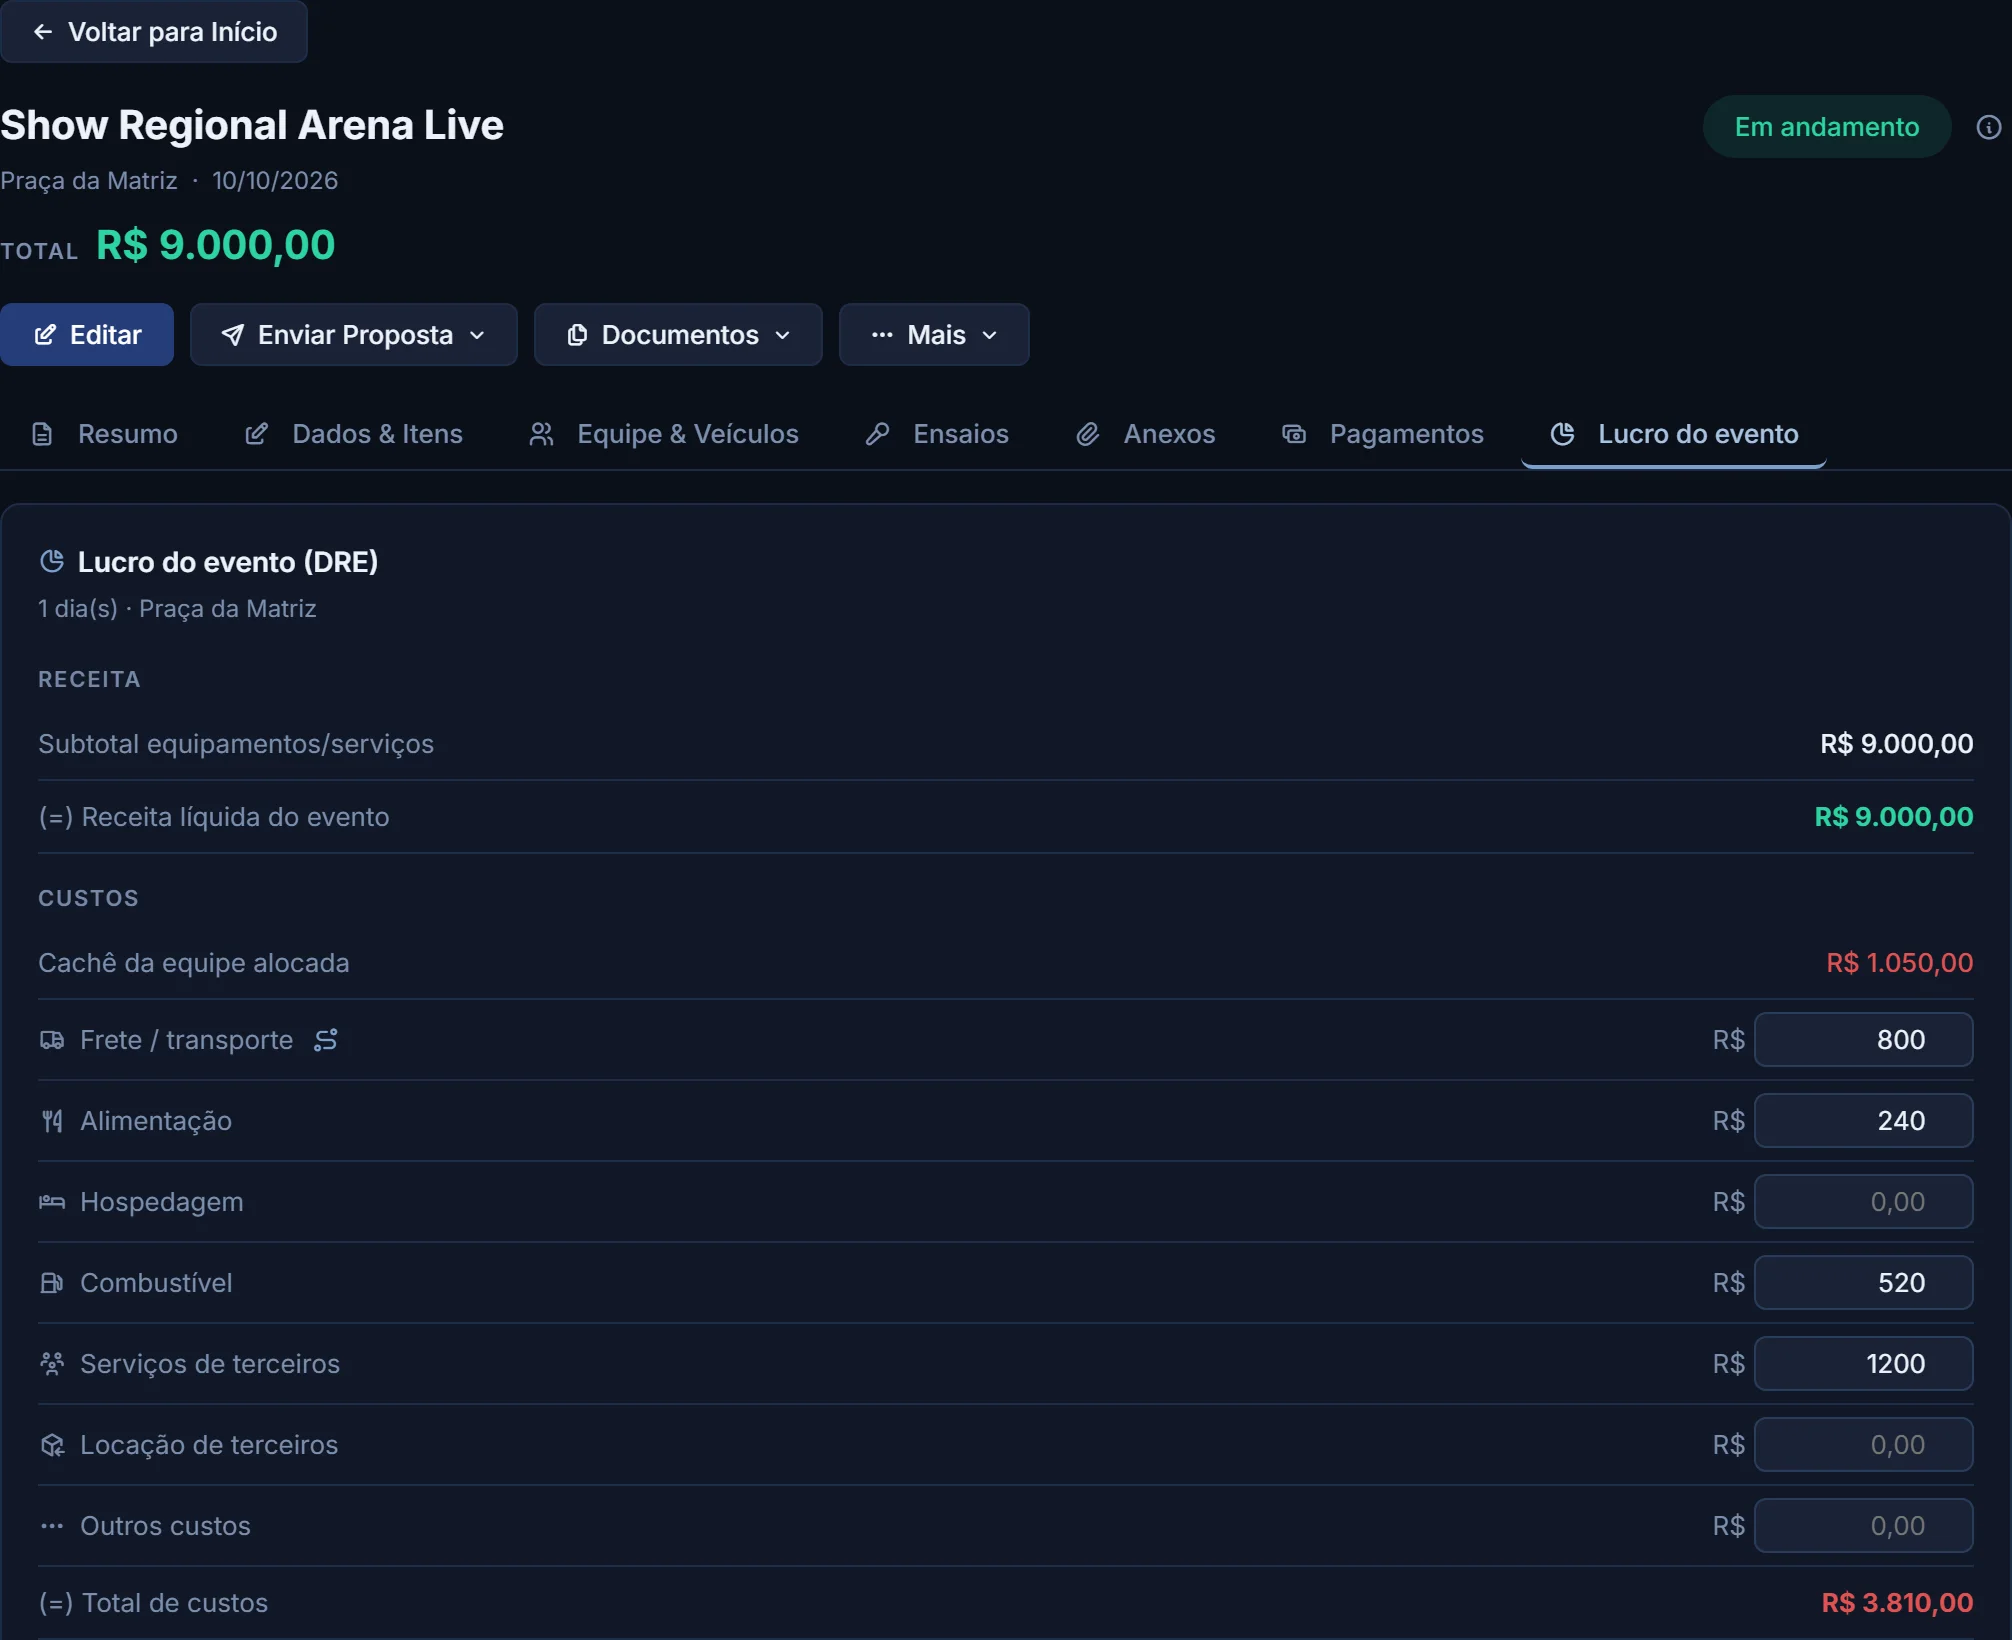Select the Lucro do evento tab
Image resolution: width=2012 pixels, height=1640 pixels.
click(x=1674, y=434)
